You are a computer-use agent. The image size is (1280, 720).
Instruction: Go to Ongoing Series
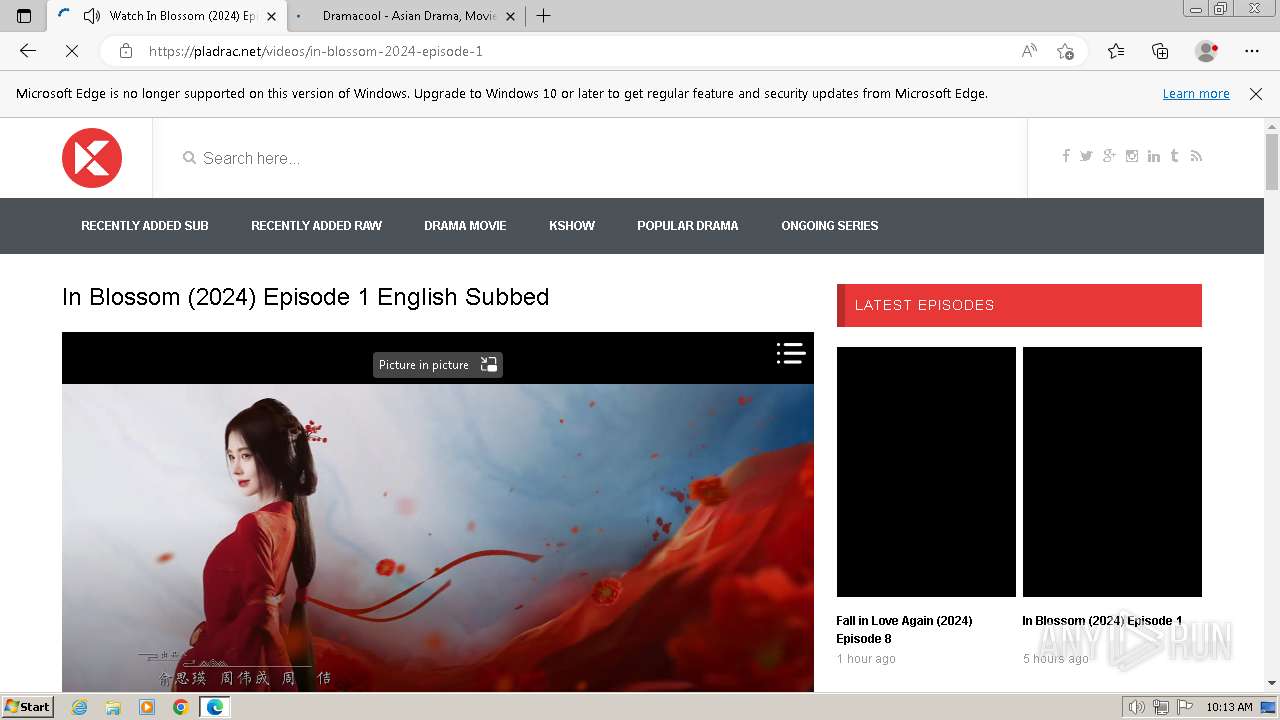pos(830,226)
